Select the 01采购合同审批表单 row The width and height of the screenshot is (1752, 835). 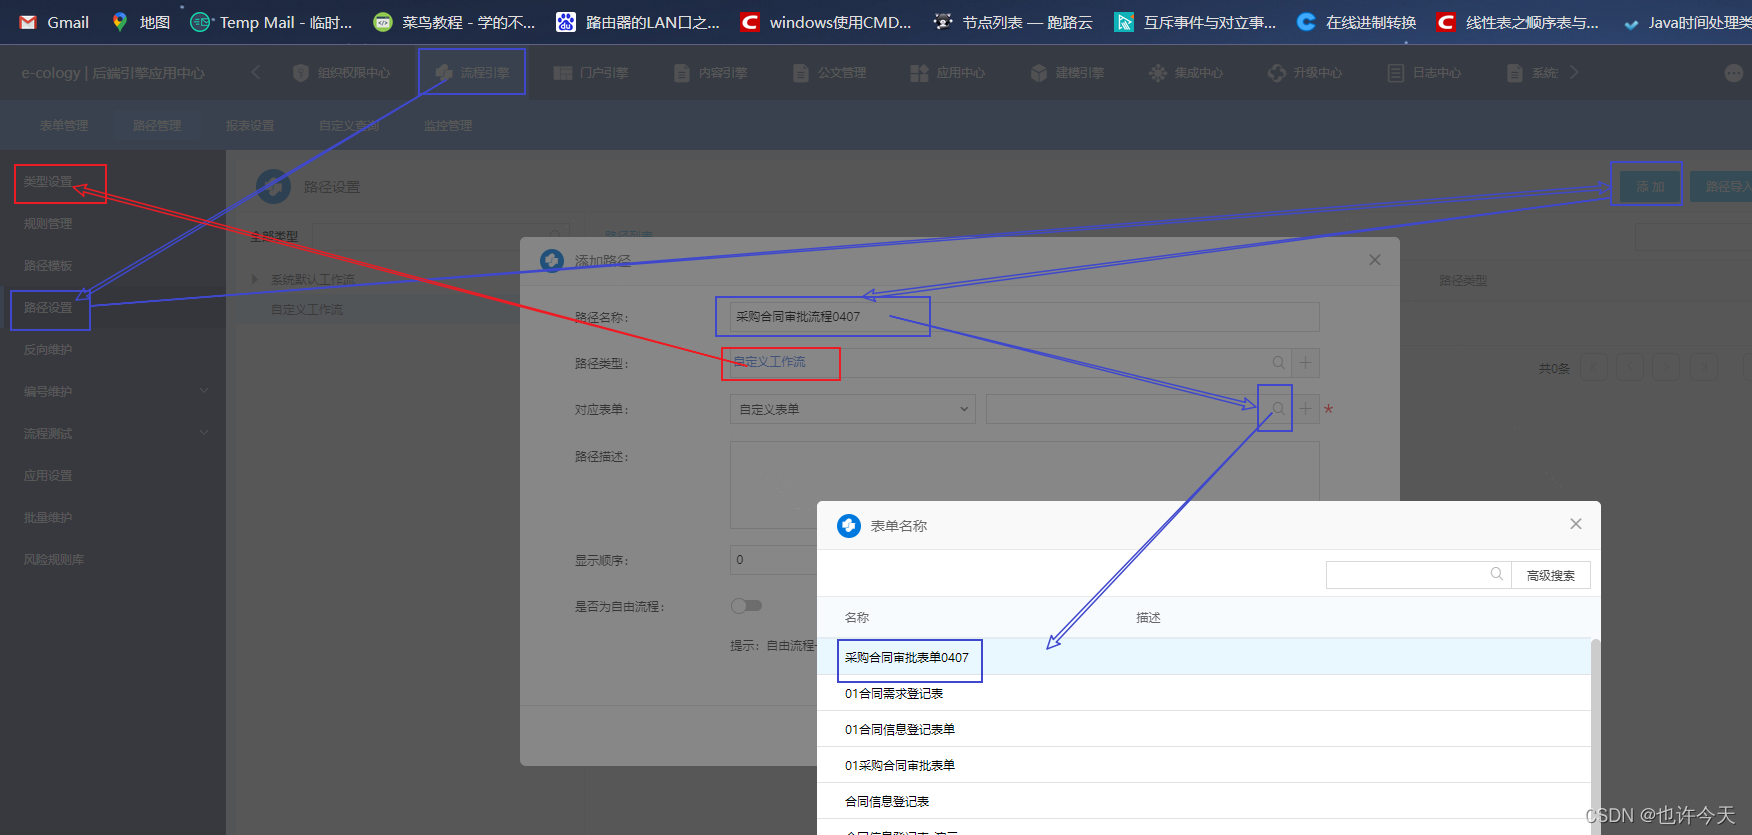pyautogui.click(x=1204, y=765)
